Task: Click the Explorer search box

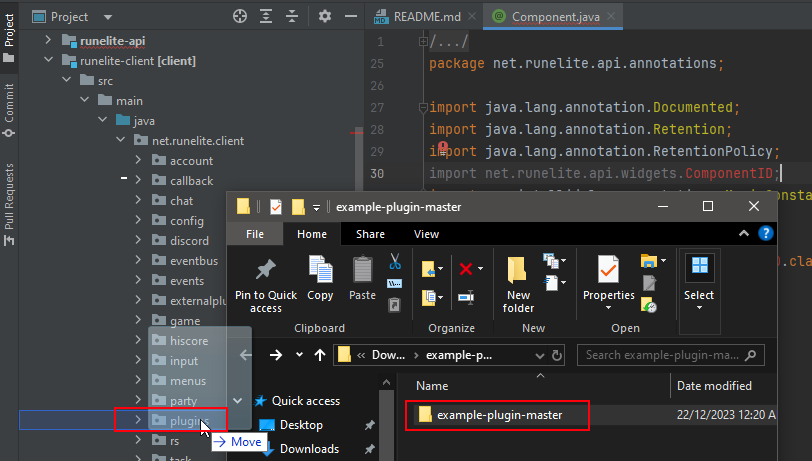Action: 671,355
